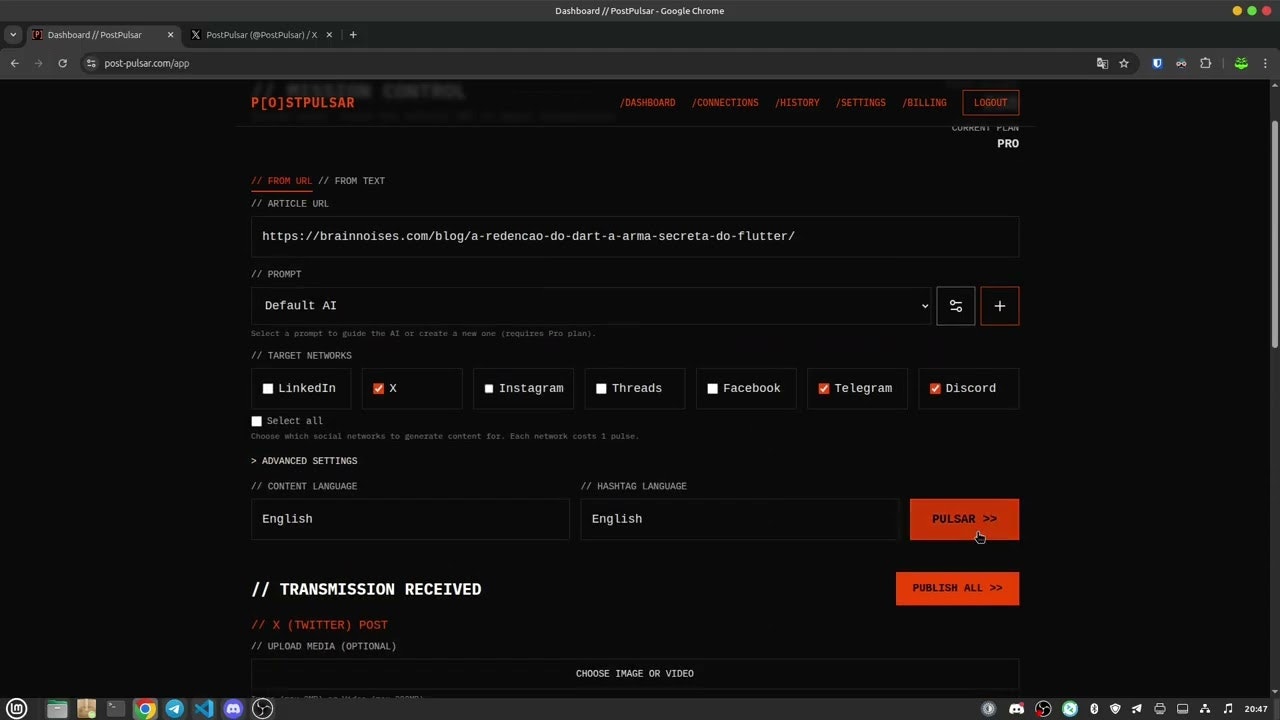Click the taskbar clock 20:47

[1256, 709]
